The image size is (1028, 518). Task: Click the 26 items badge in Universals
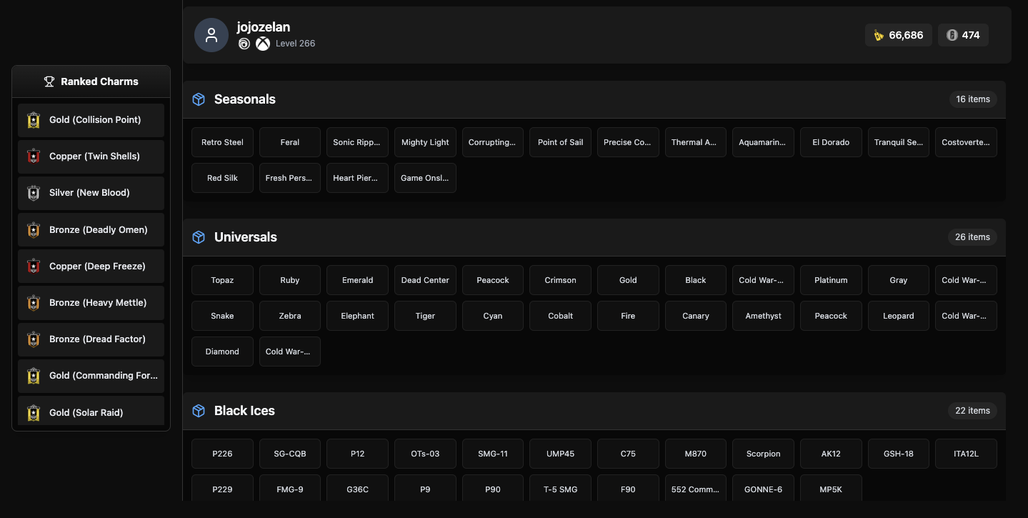click(x=972, y=237)
